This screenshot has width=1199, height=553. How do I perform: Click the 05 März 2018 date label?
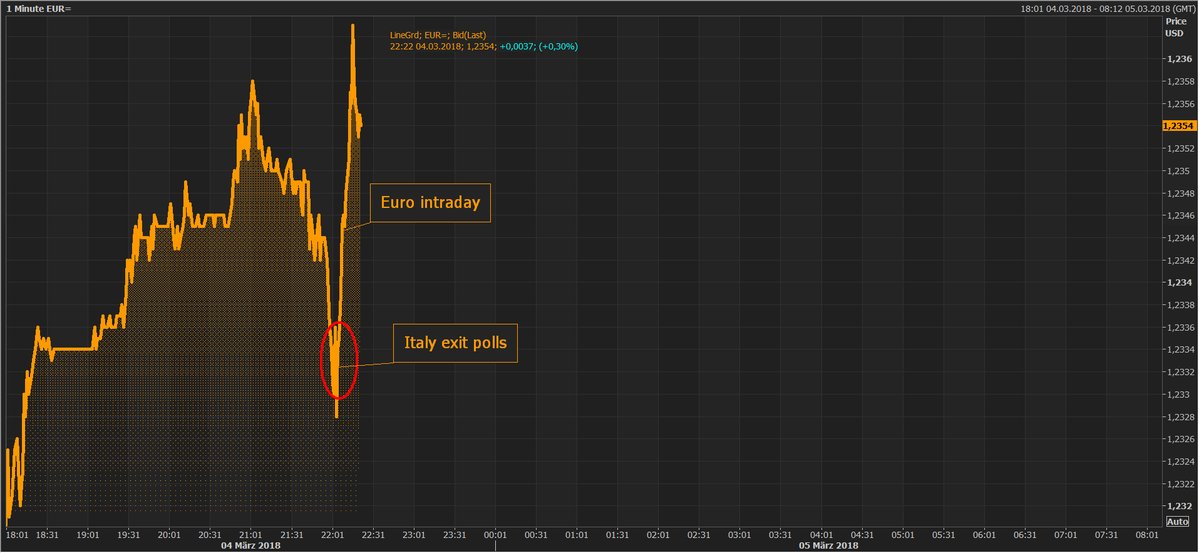click(x=829, y=546)
